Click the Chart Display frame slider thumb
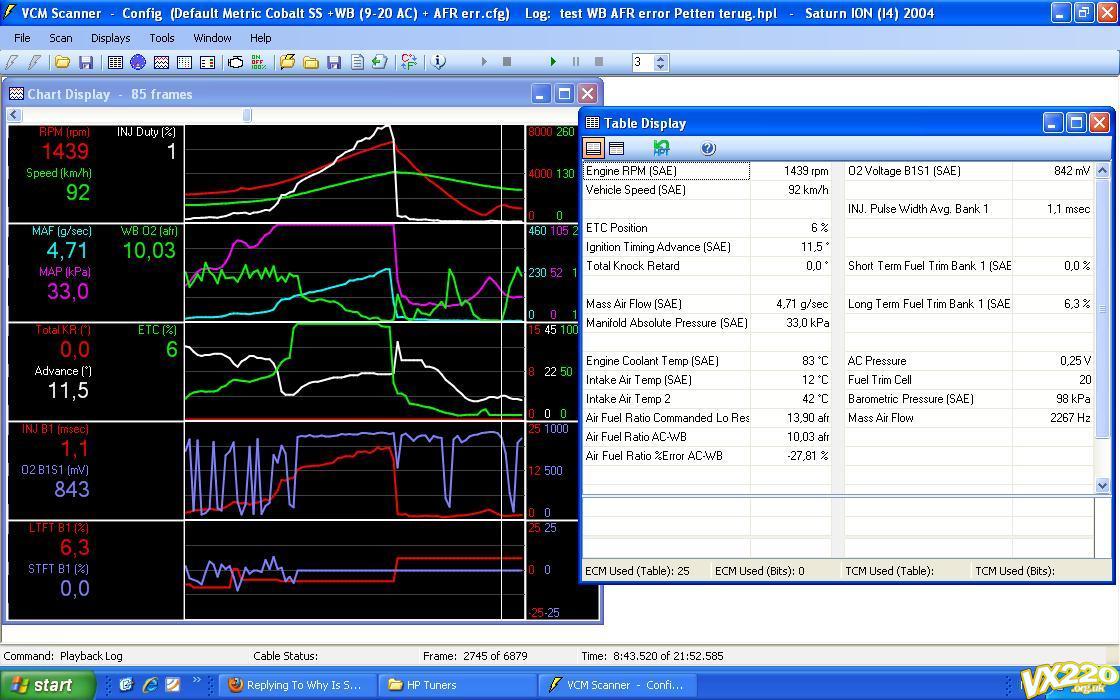 247,115
